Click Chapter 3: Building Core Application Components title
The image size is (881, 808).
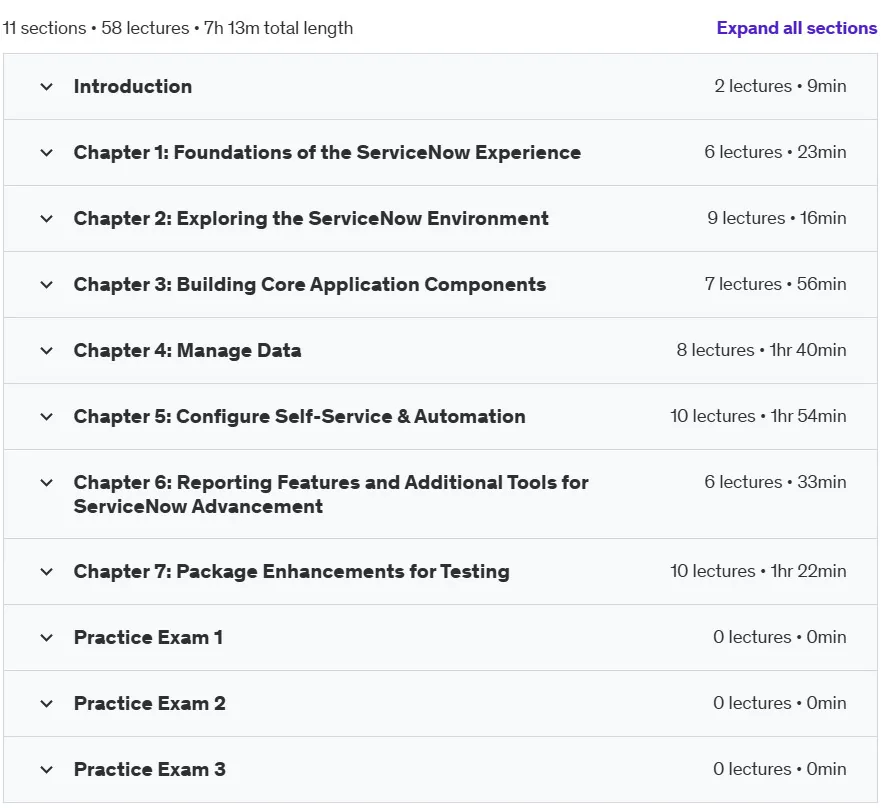(x=310, y=284)
